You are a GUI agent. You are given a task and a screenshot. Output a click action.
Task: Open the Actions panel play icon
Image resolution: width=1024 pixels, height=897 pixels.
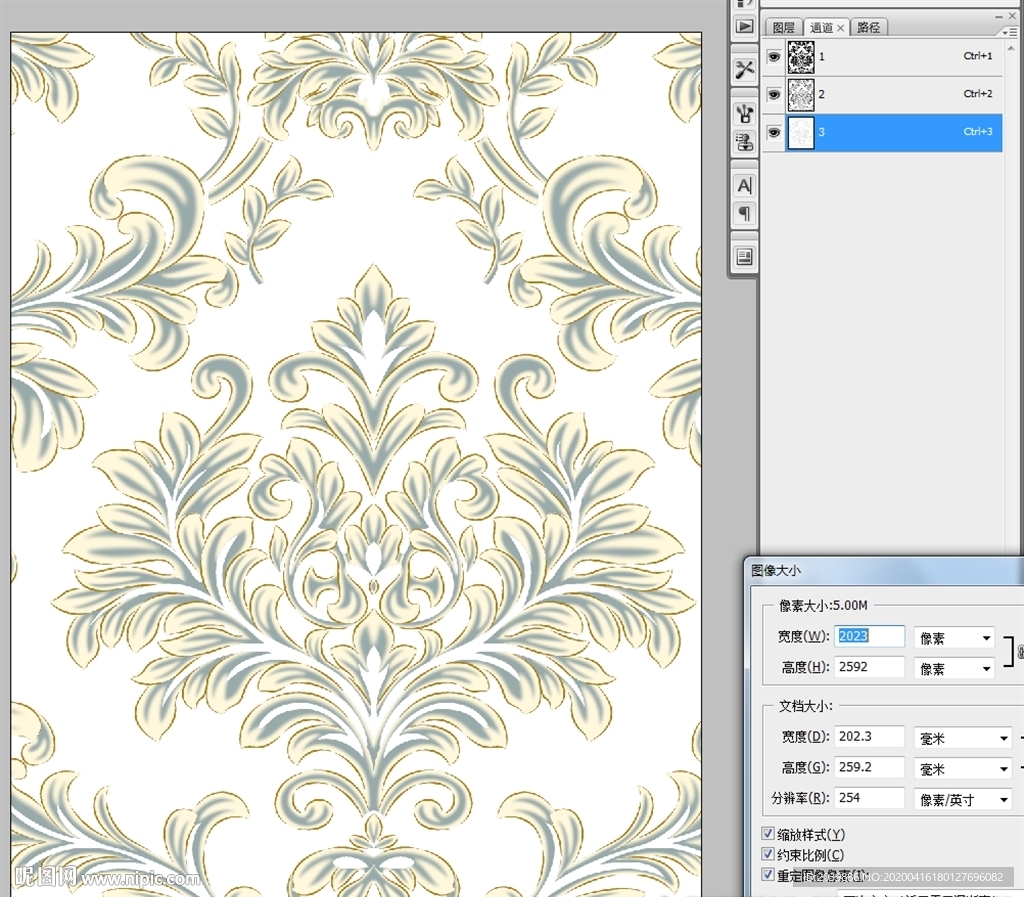click(x=744, y=26)
